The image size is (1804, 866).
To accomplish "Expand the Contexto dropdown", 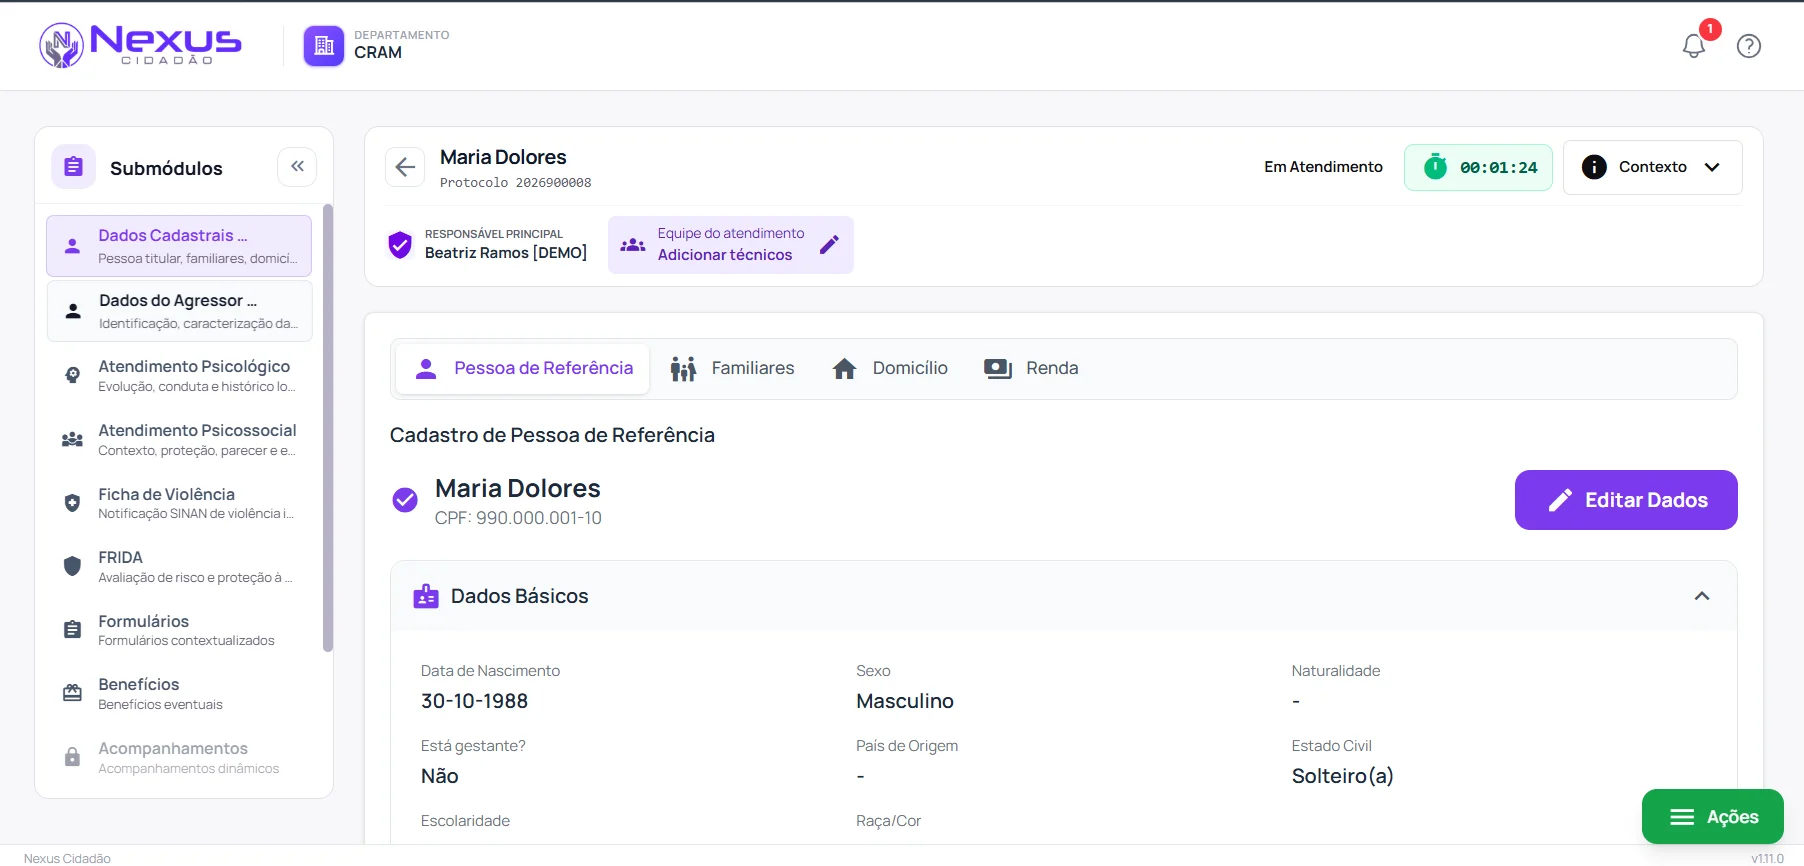I will click(1652, 167).
